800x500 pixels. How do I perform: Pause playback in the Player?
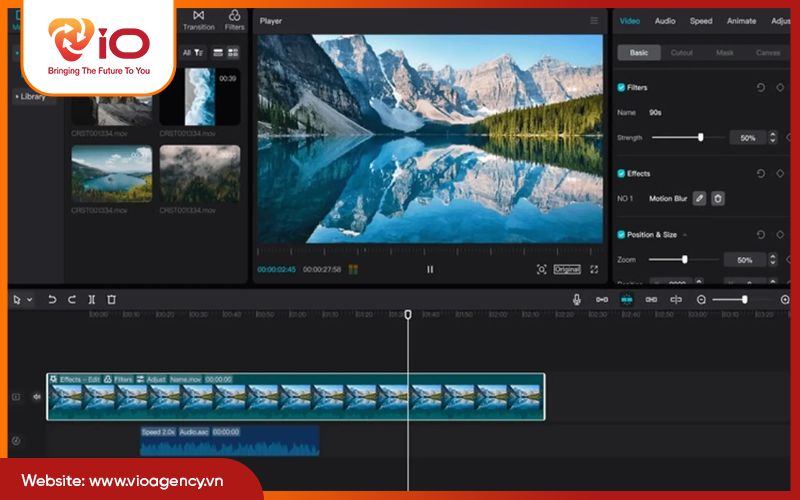(430, 269)
